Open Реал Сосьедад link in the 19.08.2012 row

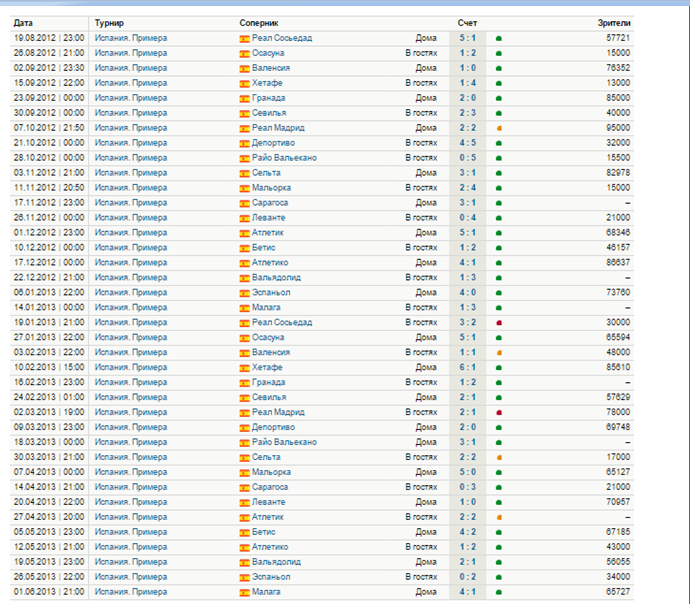click(x=282, y=38)
